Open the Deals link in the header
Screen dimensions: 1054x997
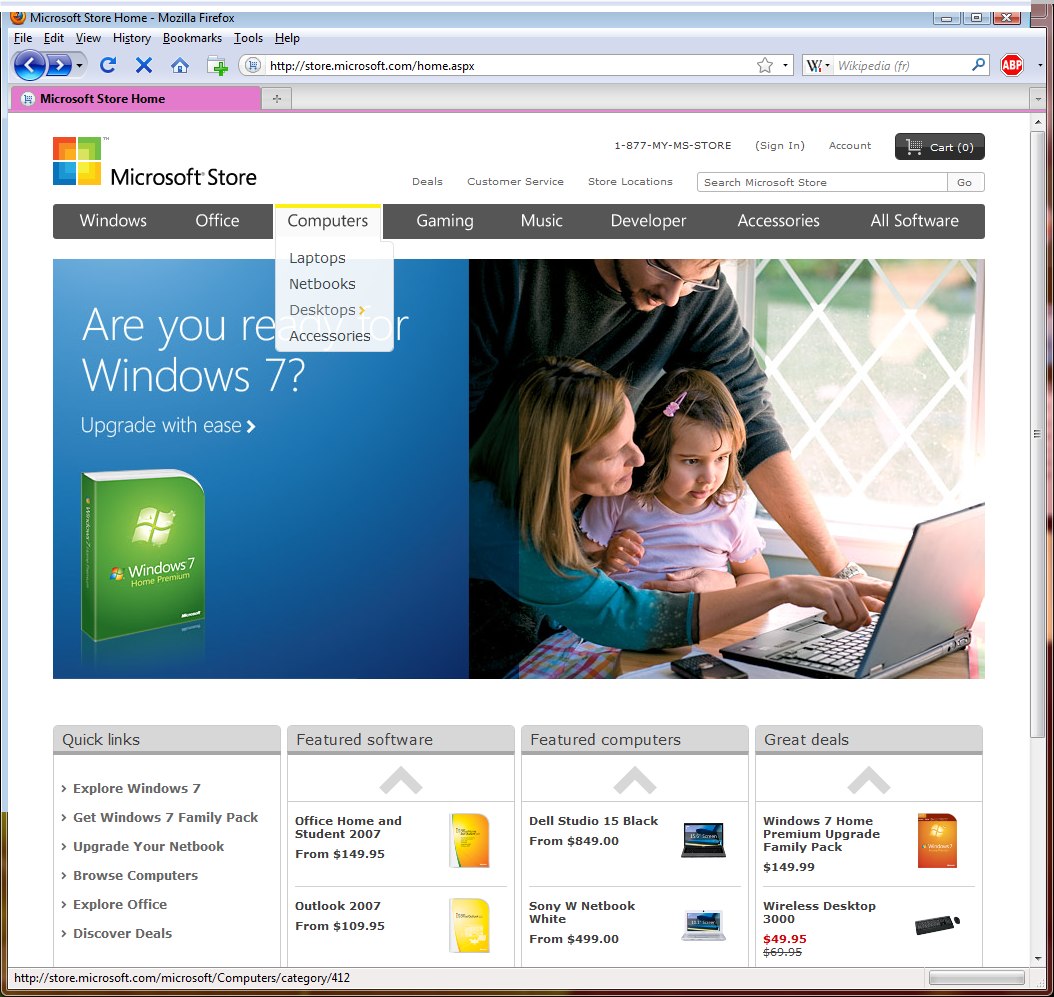point(428,182)
